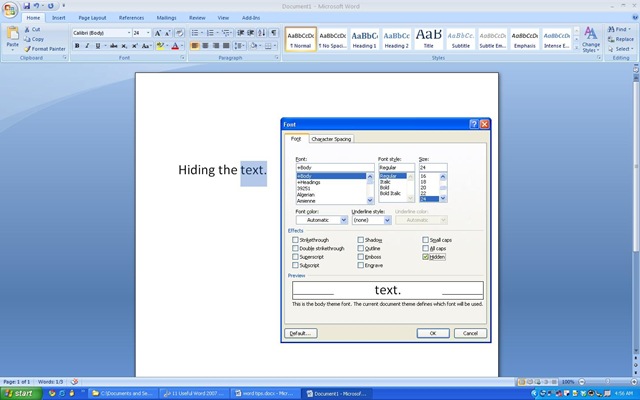Toggle Italic formatting in ribbon
This screenshot has width=640, height=400.
pos(87,46)
